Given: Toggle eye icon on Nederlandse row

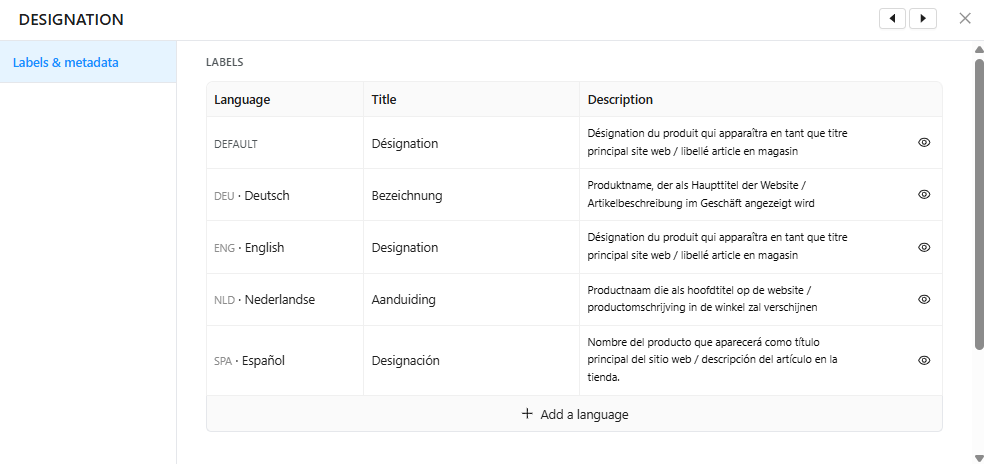Looking at the screenshot, I should (x=924, y=299).
